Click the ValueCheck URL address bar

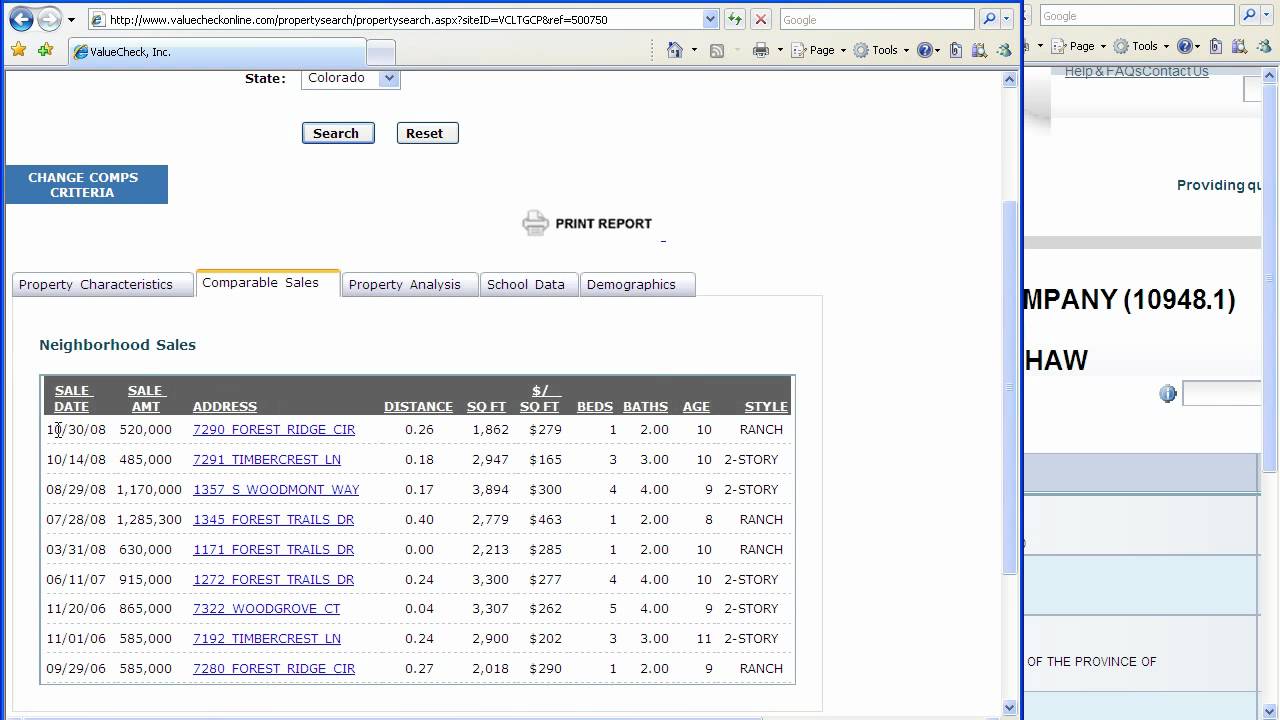[396, 19]
